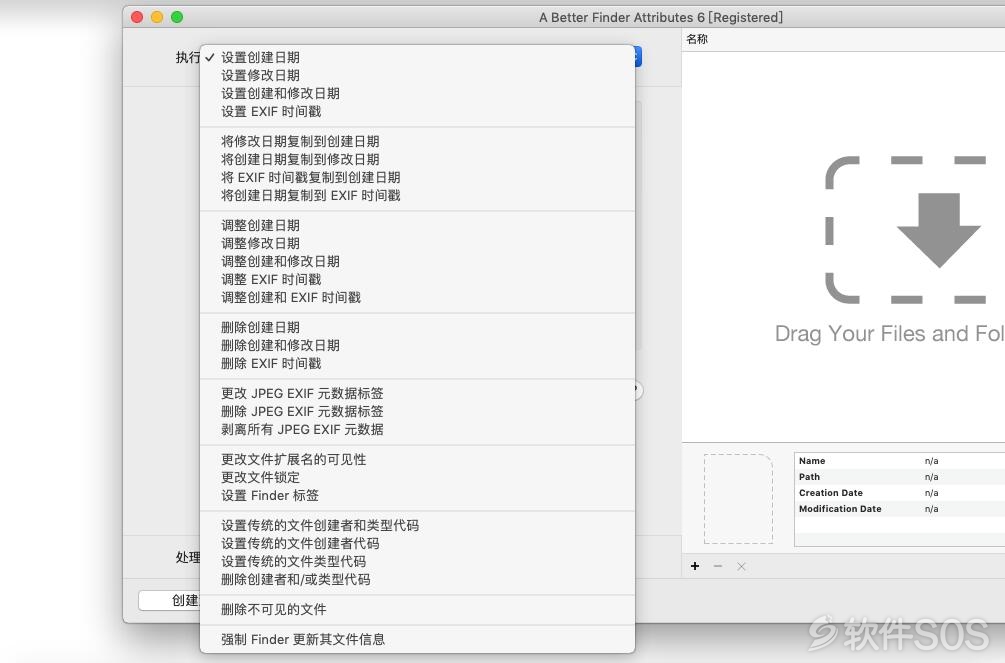Choose 剥离所有 JPEG EXIF 元数据
1005x663 pixels.
[417, 429]
